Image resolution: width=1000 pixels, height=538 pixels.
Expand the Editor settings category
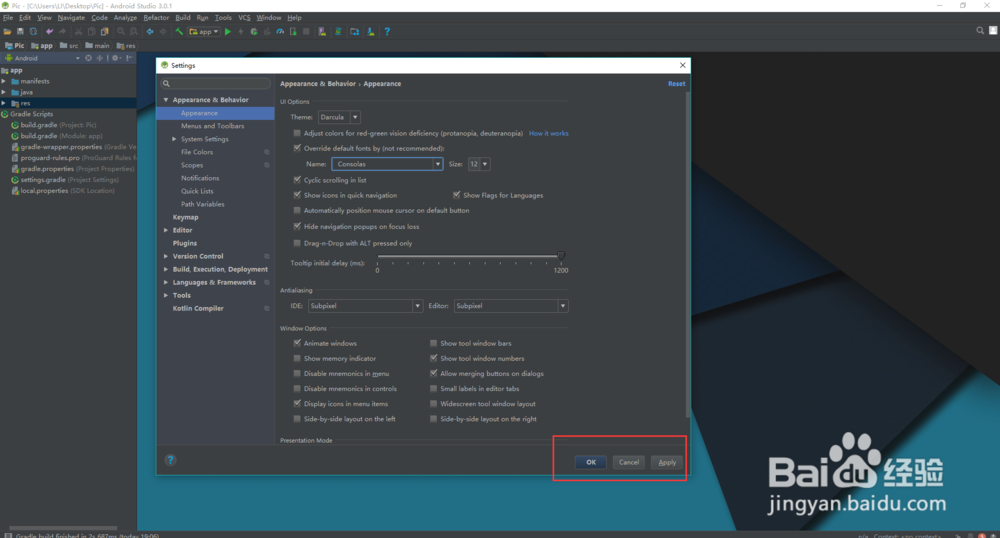tap(166, 230)
